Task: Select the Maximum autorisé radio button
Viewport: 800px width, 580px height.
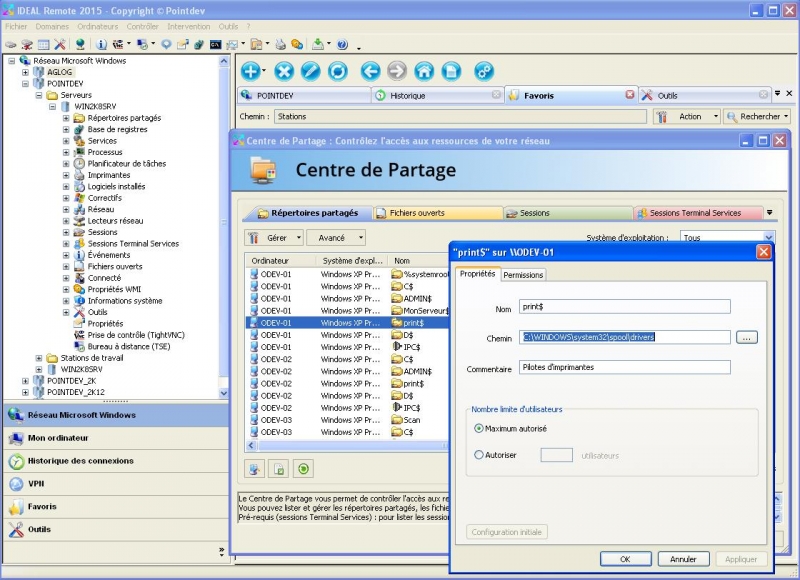Action: pos(479,428)
